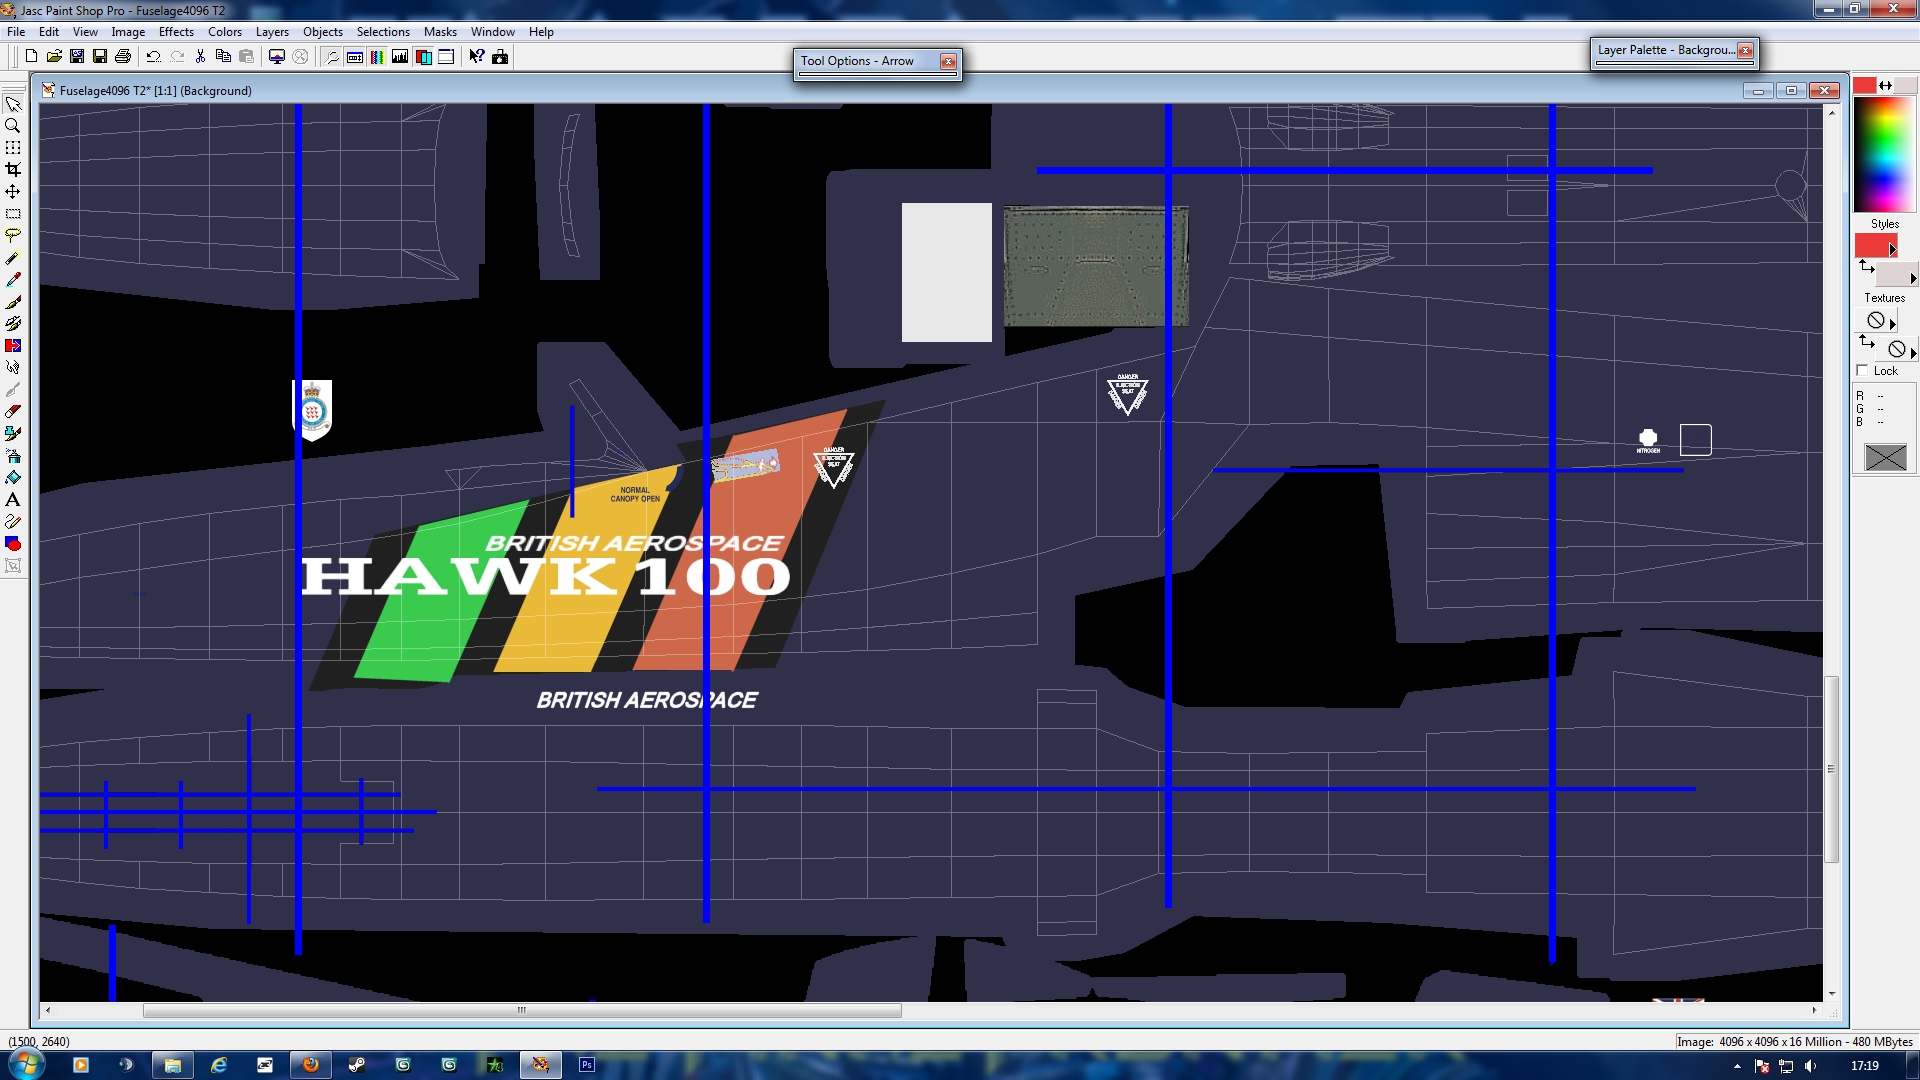
Task: Copy the selection to clipboard
Action: [x=224, y=57]
